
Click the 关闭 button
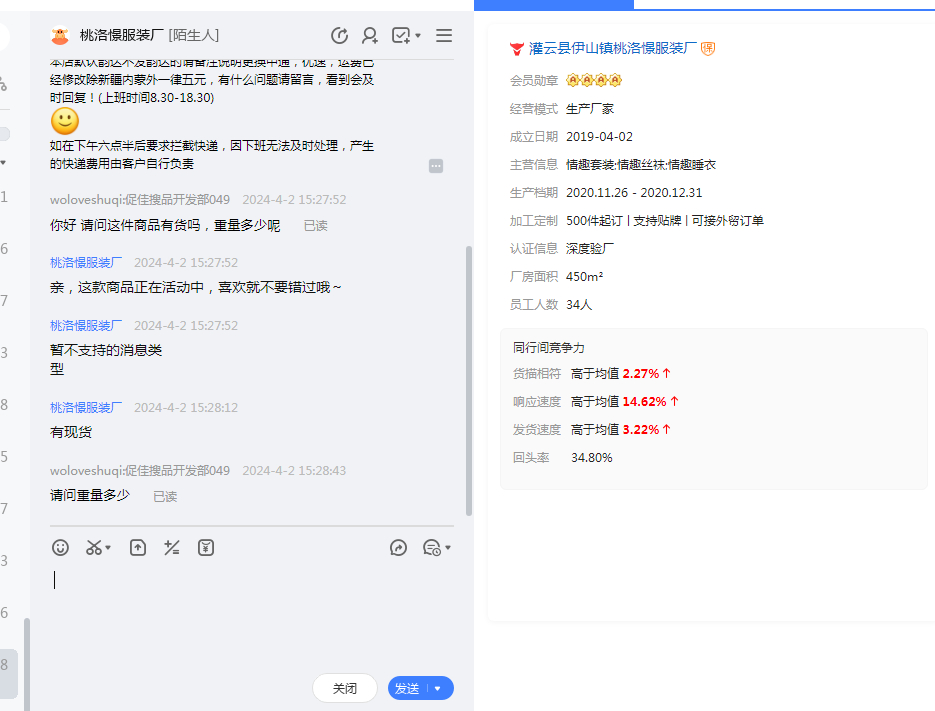pyautogui.click(x=345, y=688)
